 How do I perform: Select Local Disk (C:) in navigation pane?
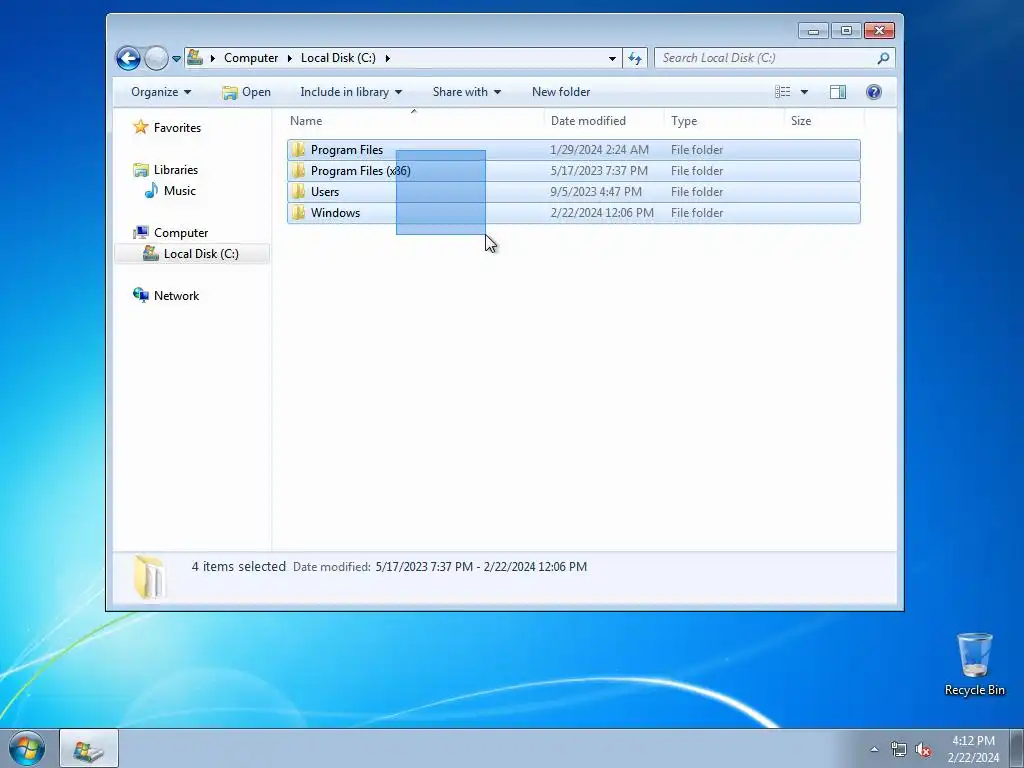click(x=201, y=253)
